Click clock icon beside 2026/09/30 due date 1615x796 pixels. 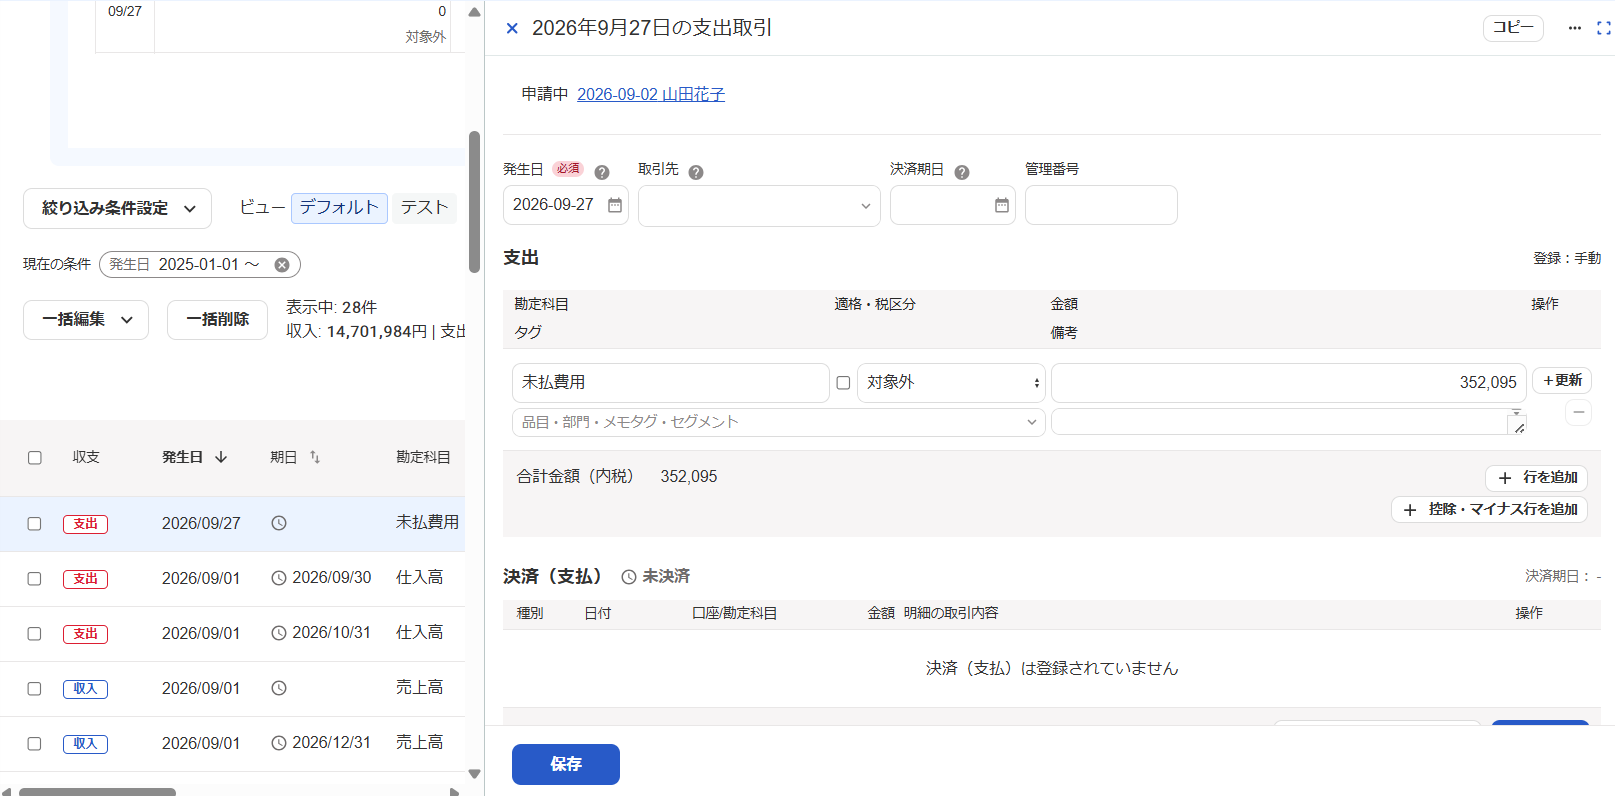tap(279, 578)
